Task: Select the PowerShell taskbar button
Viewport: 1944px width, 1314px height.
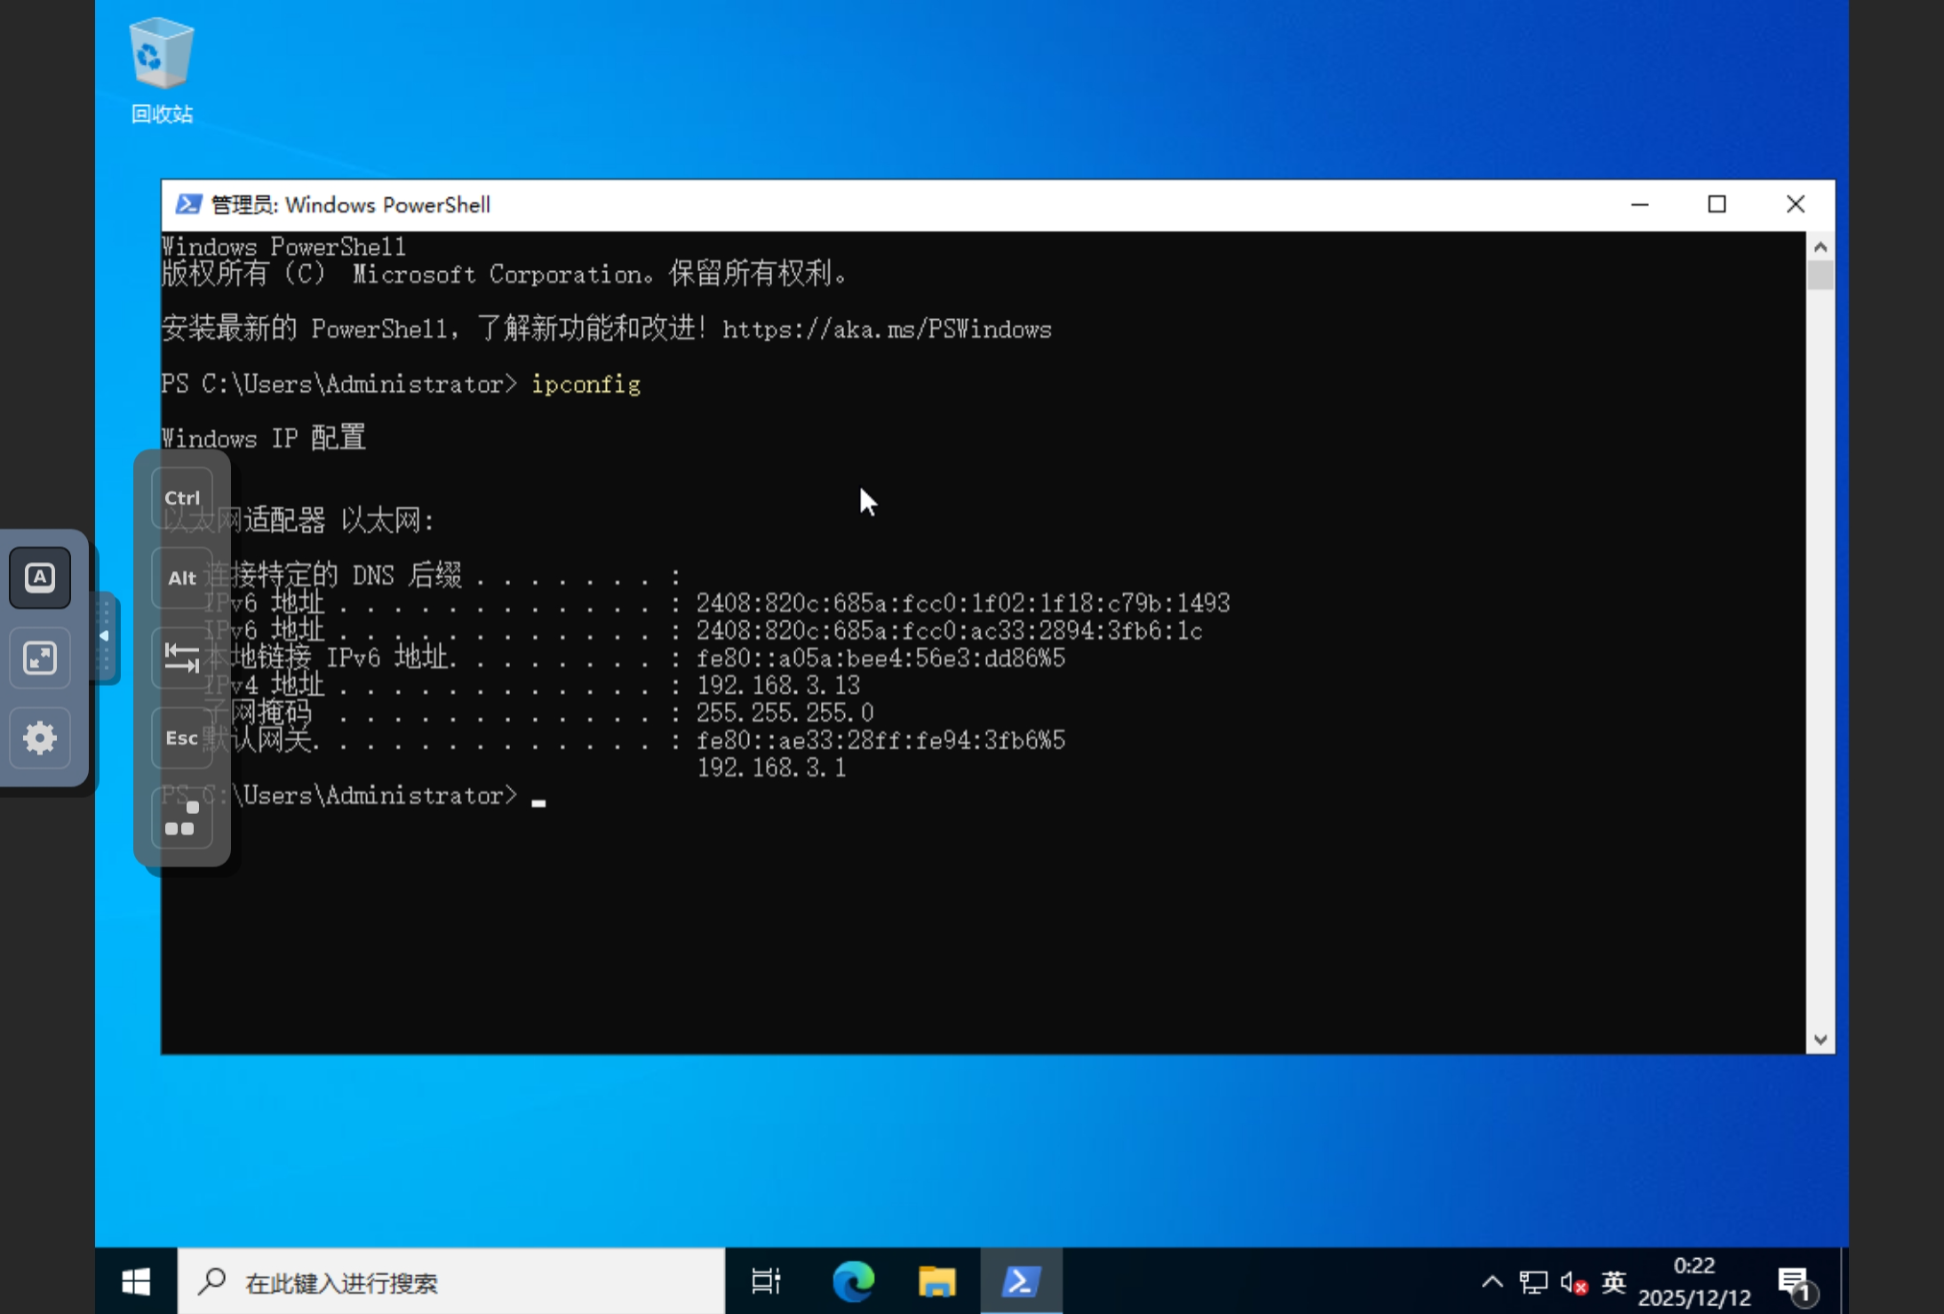Action: pyautogui.click(x=1021, y=1281)
